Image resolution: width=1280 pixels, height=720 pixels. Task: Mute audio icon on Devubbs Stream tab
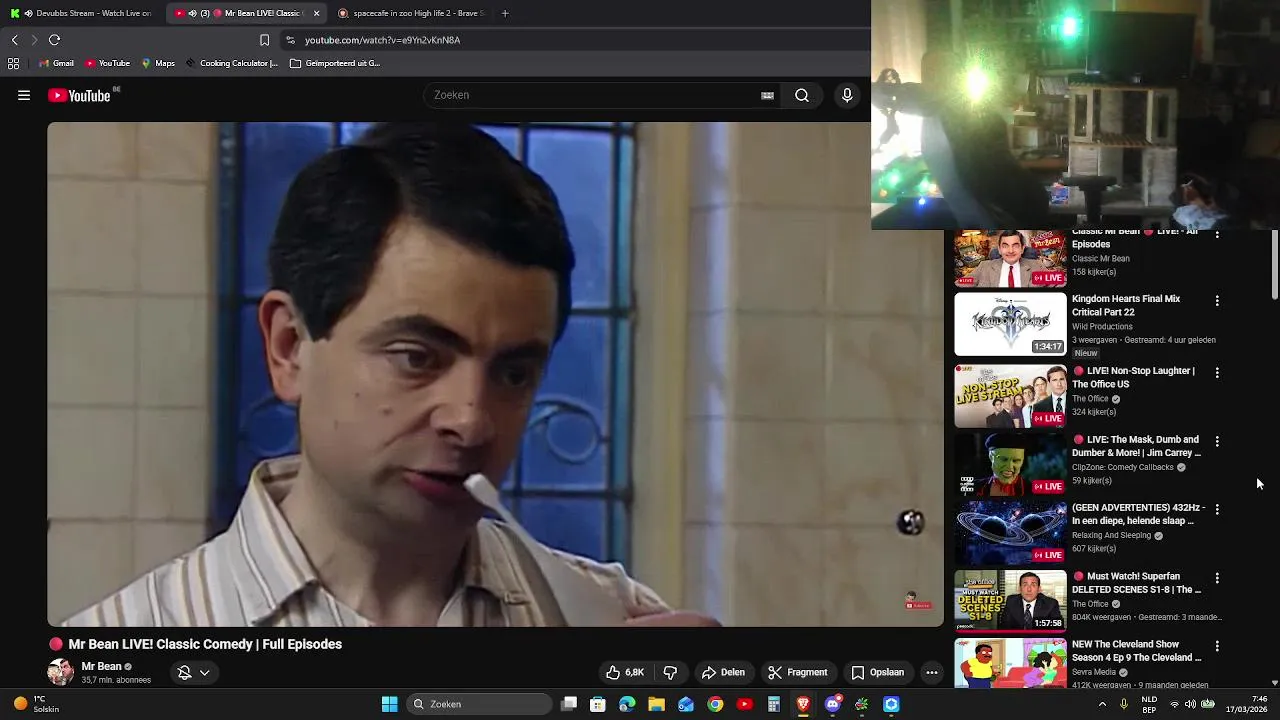coord(27,13)
